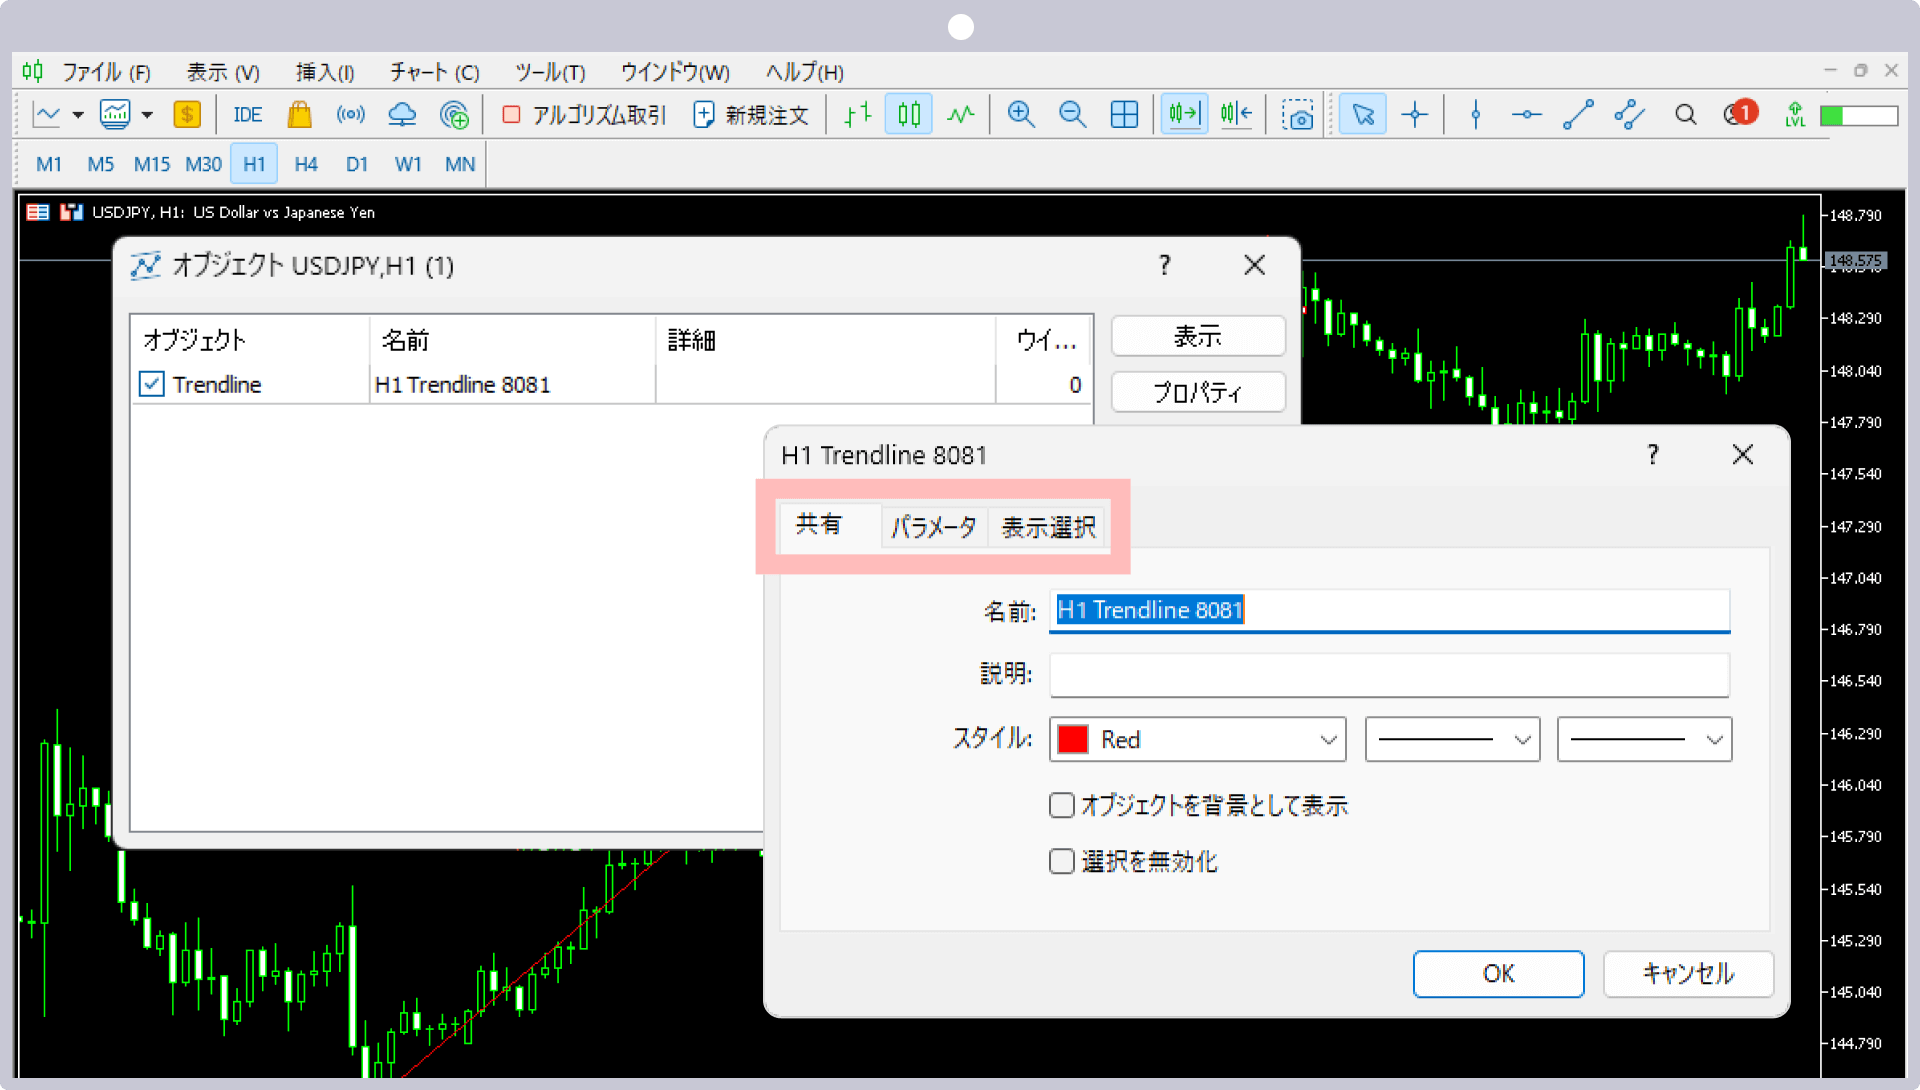Screen dimensions: 1920x1090
Task: Select the D1 timeframe
Action: pyautogui.click(x=357, y=164)
